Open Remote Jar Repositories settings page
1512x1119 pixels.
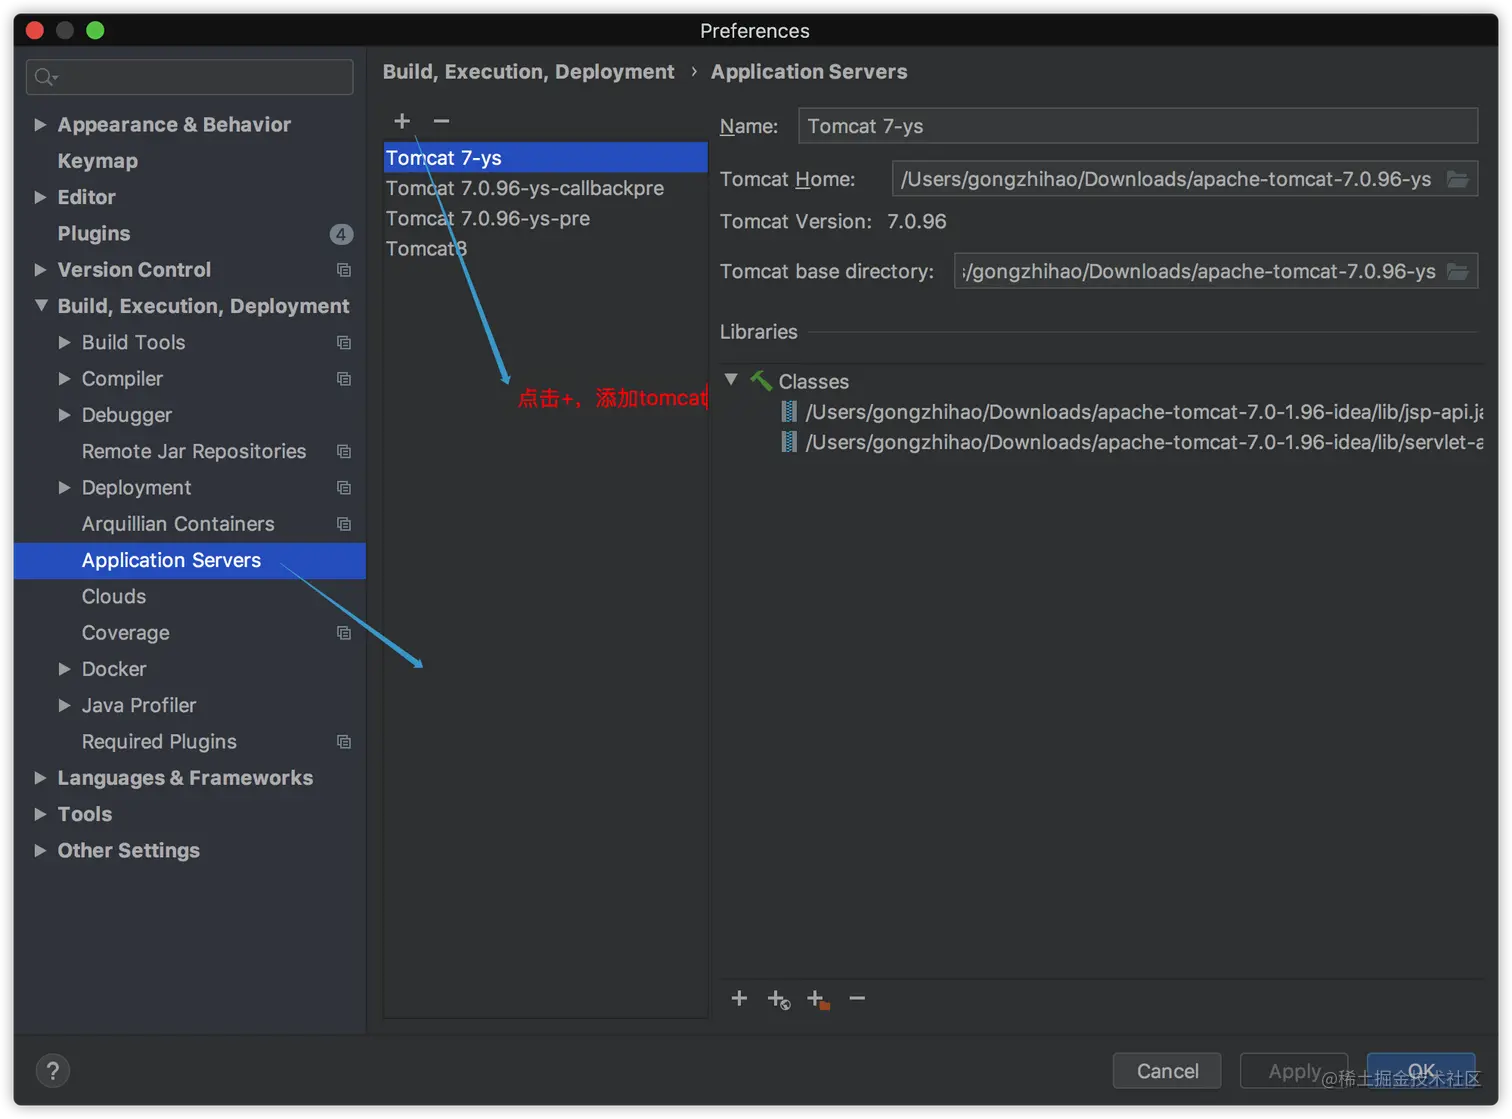(194, 452)
